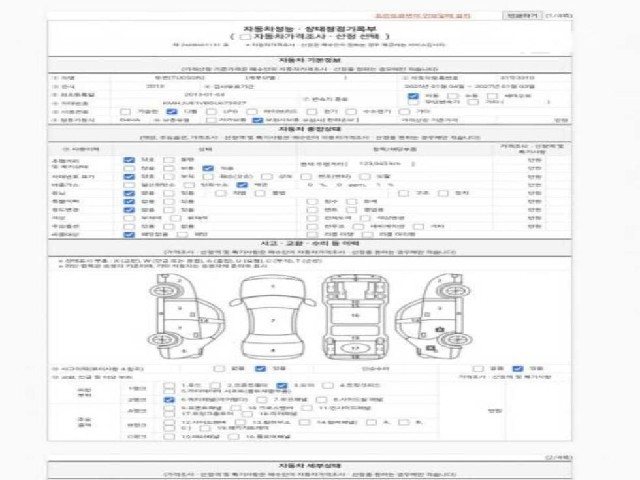Image resolution: width=640 pixels, height=480 pixels.
Task: Click the underbody car diagram
Action: coord(354,318)
